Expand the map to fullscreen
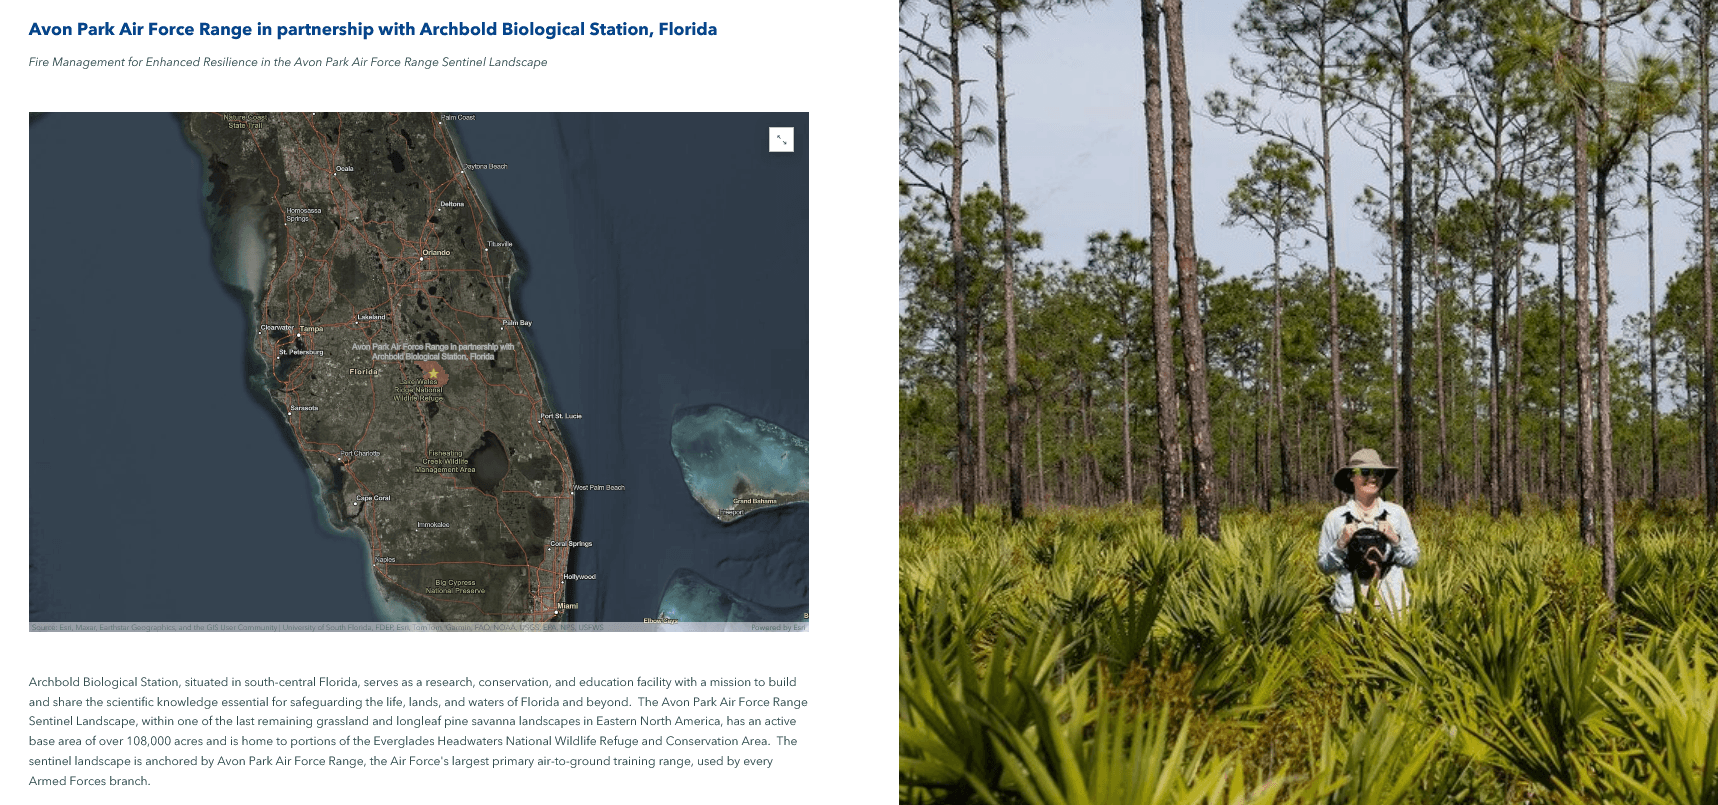Image resolution: width=1718 pixels, height=805 pixels. (x=781, y=140)
